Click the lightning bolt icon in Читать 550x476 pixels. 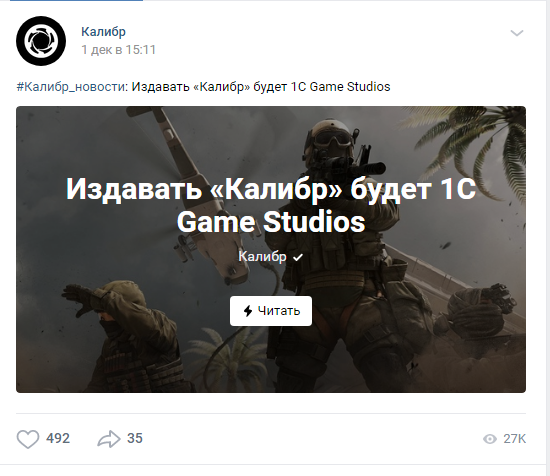[248, 311]
